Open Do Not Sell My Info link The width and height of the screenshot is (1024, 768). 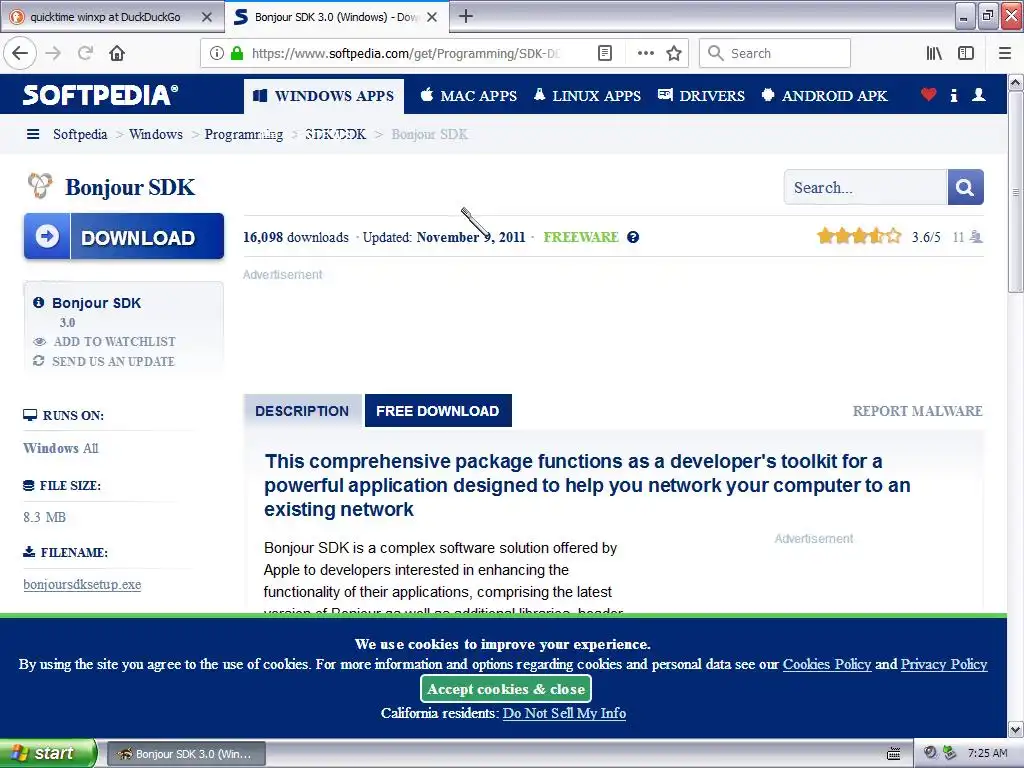(564, 713)
